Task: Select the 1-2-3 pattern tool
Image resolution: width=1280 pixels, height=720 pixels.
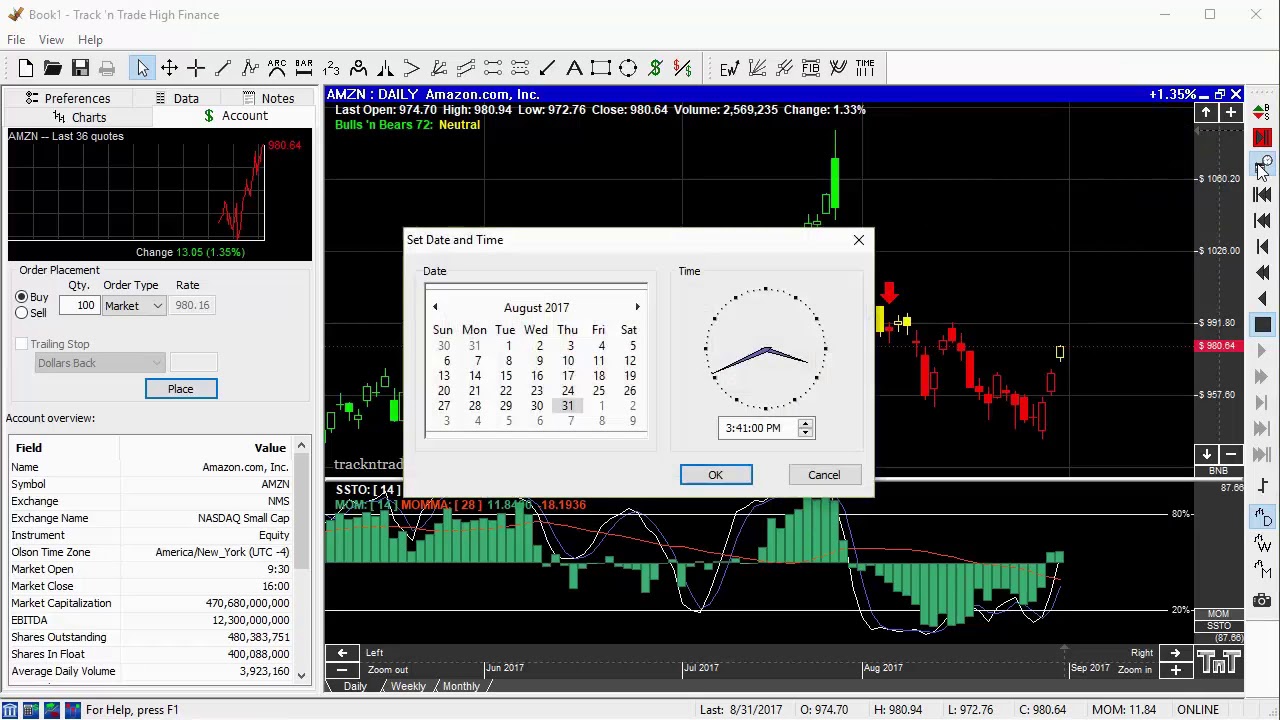Action: 331,68
